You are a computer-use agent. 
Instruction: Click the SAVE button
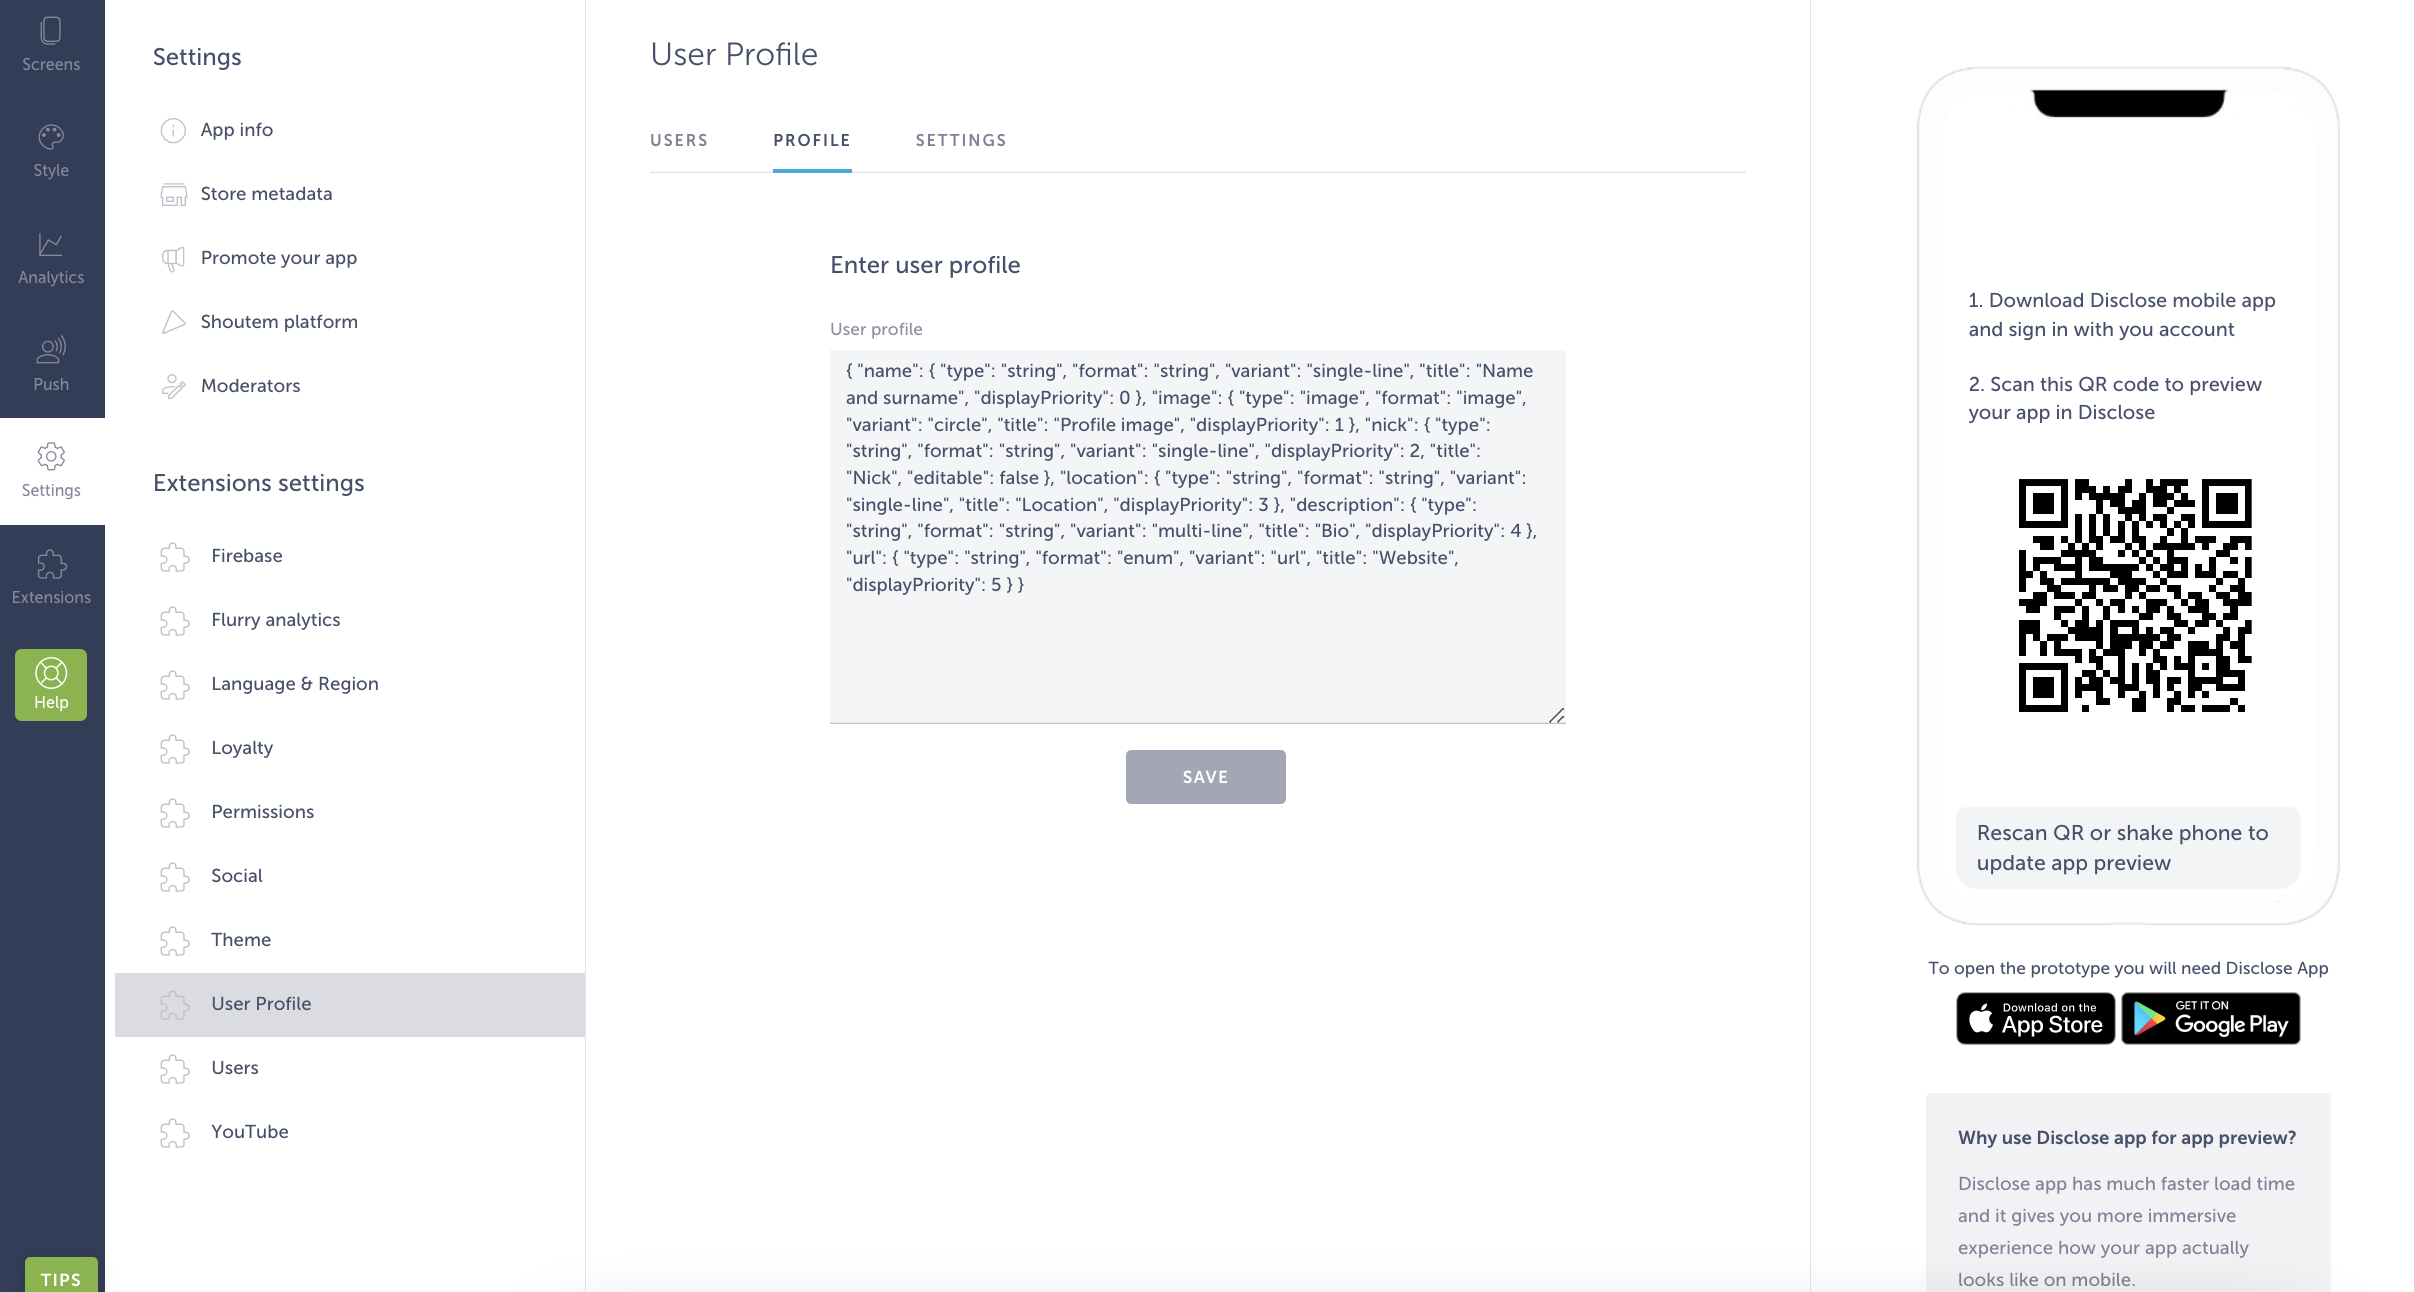click(1205, 777)
